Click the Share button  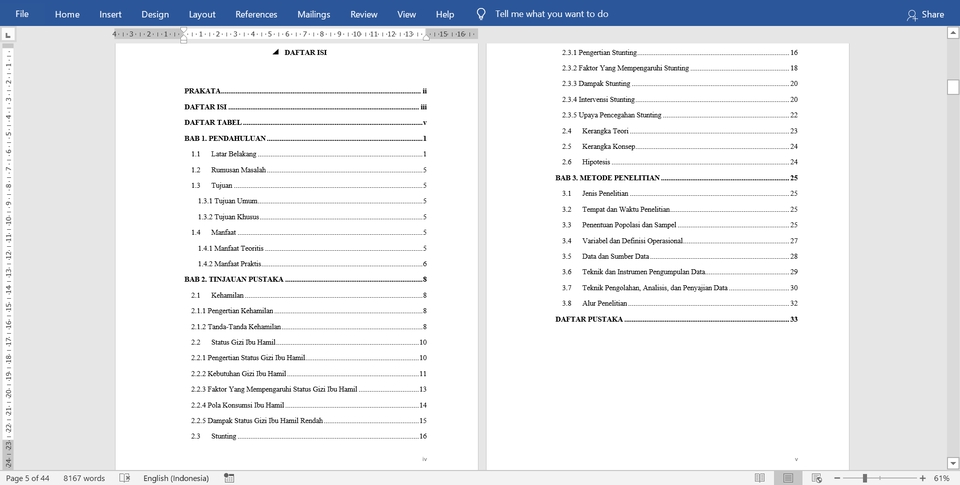click(926, 14)
